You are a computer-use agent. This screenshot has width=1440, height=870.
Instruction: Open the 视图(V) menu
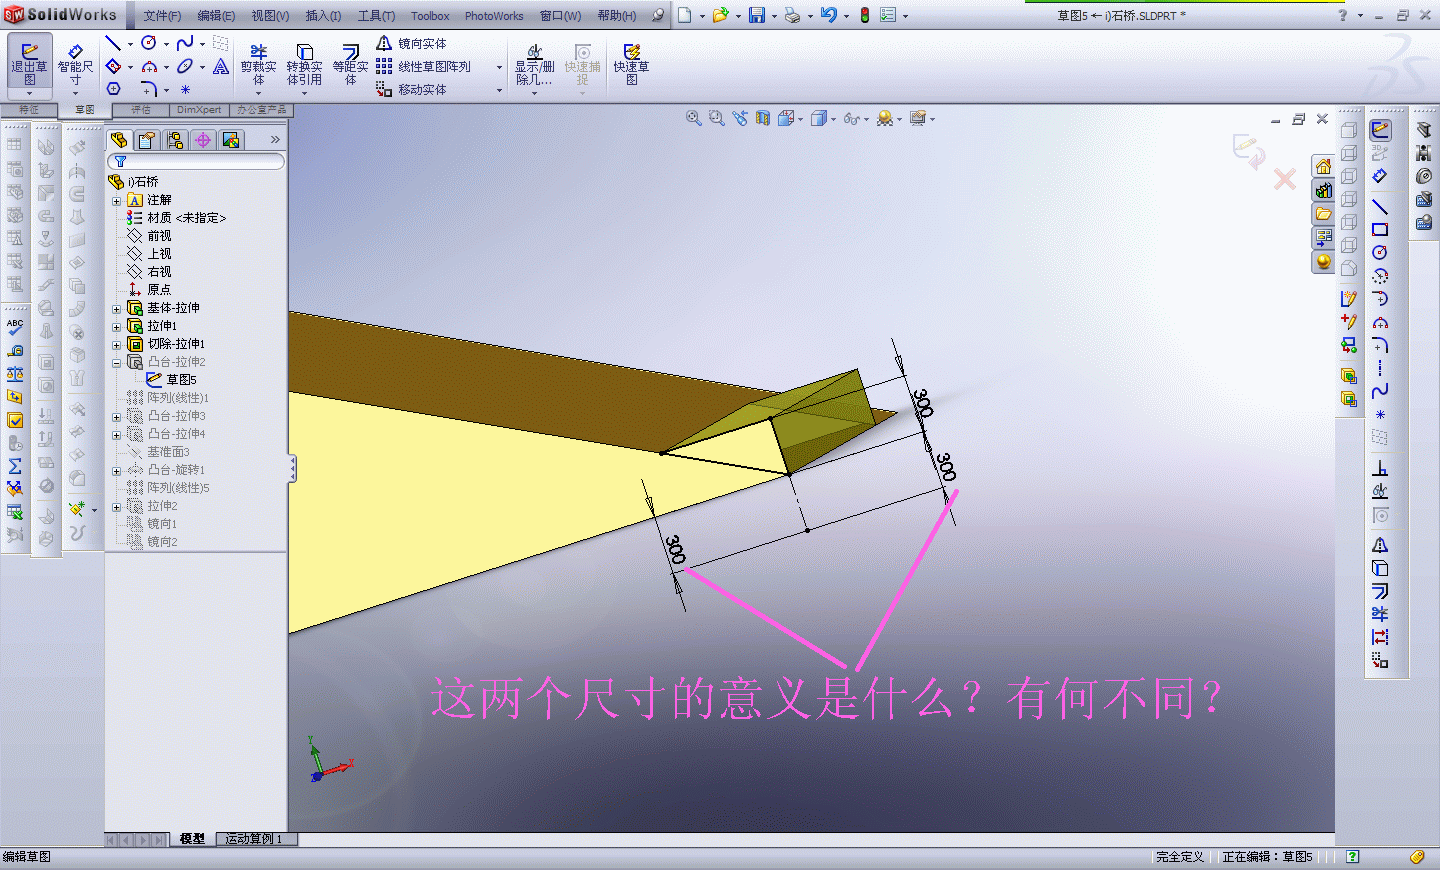click(x=270, y=16)
